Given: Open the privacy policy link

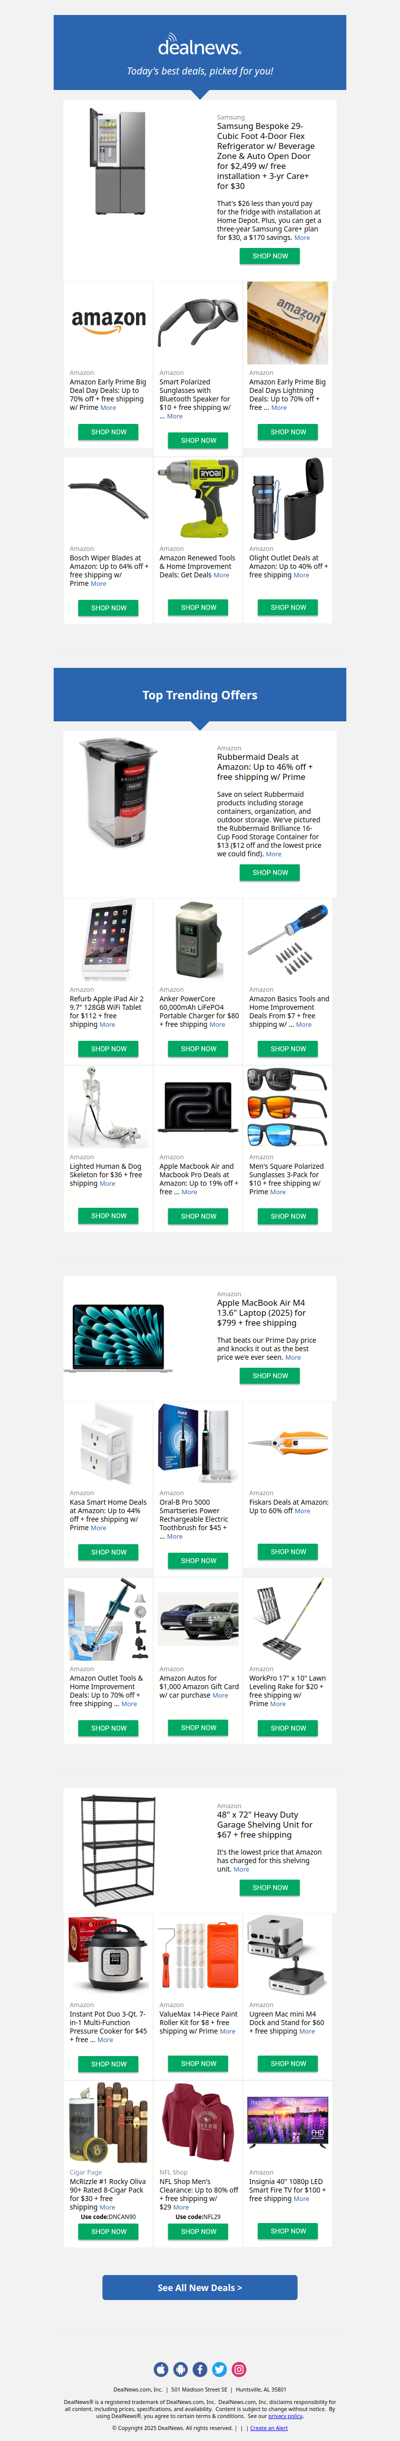Looking at the screenshot, I should click(285, 2416).
